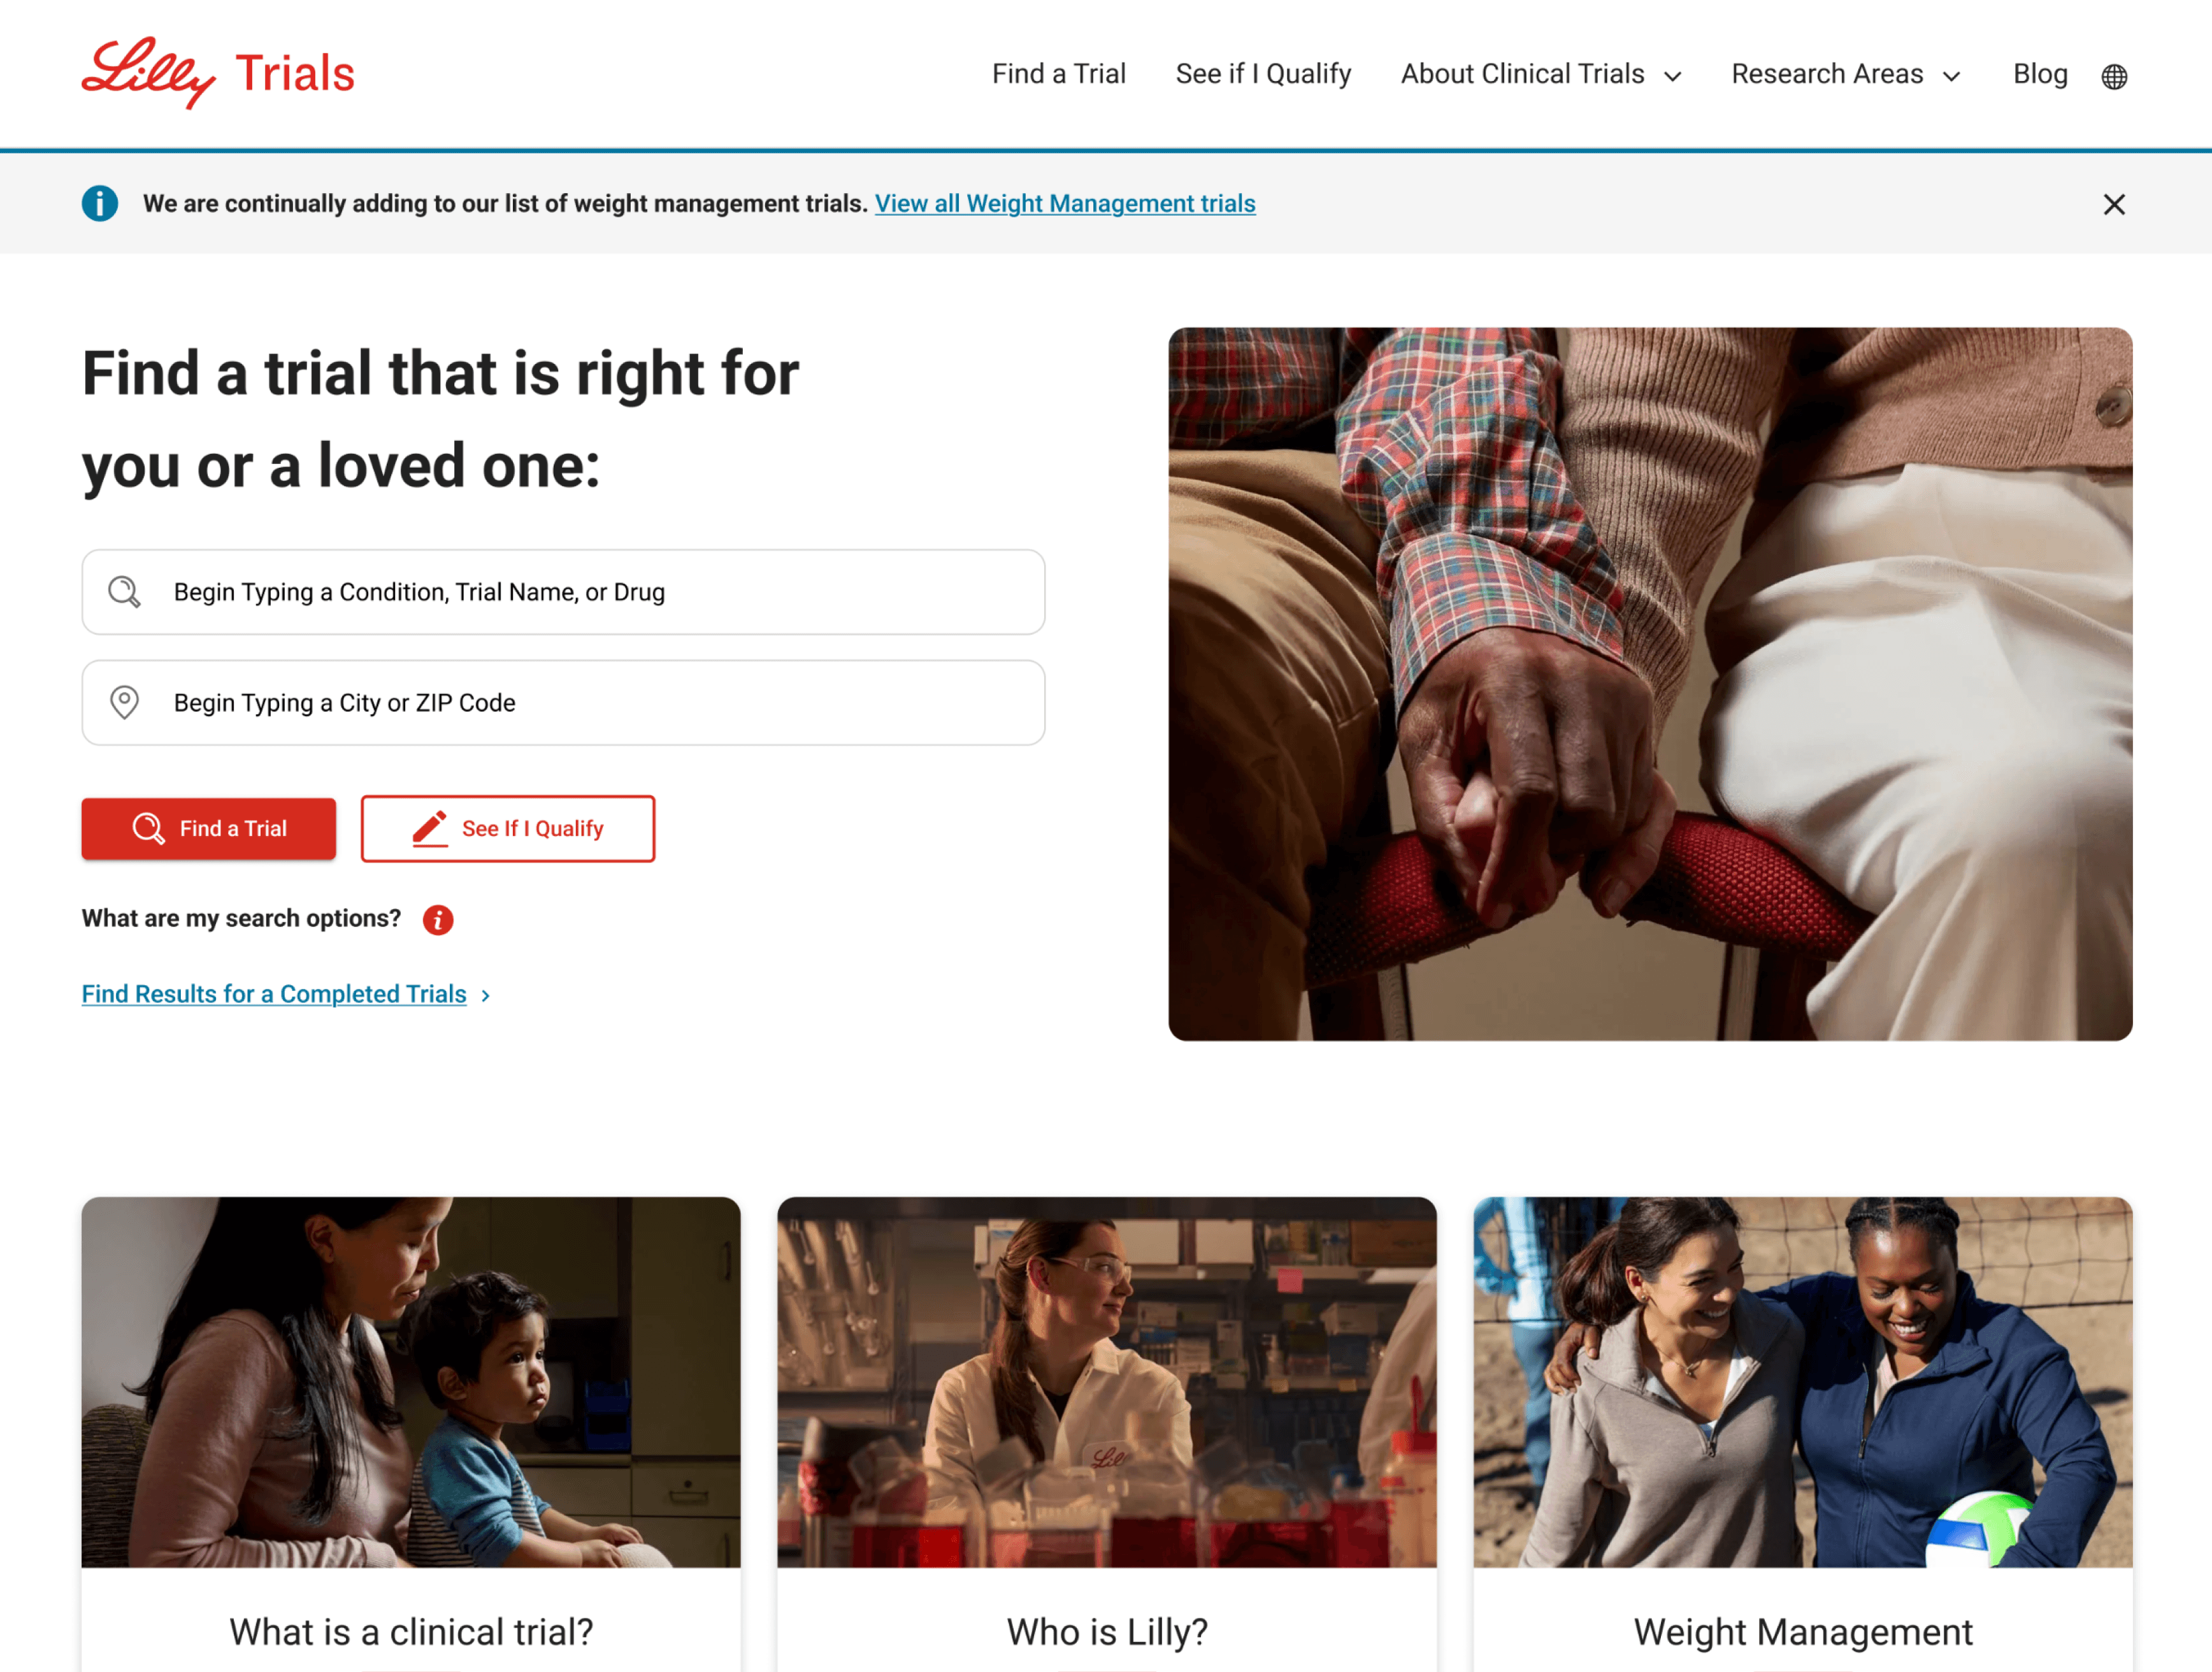Open Find Results for a Completed Trials link
Viewport: 2212px width, 1672px height.
tap(274, 994)
